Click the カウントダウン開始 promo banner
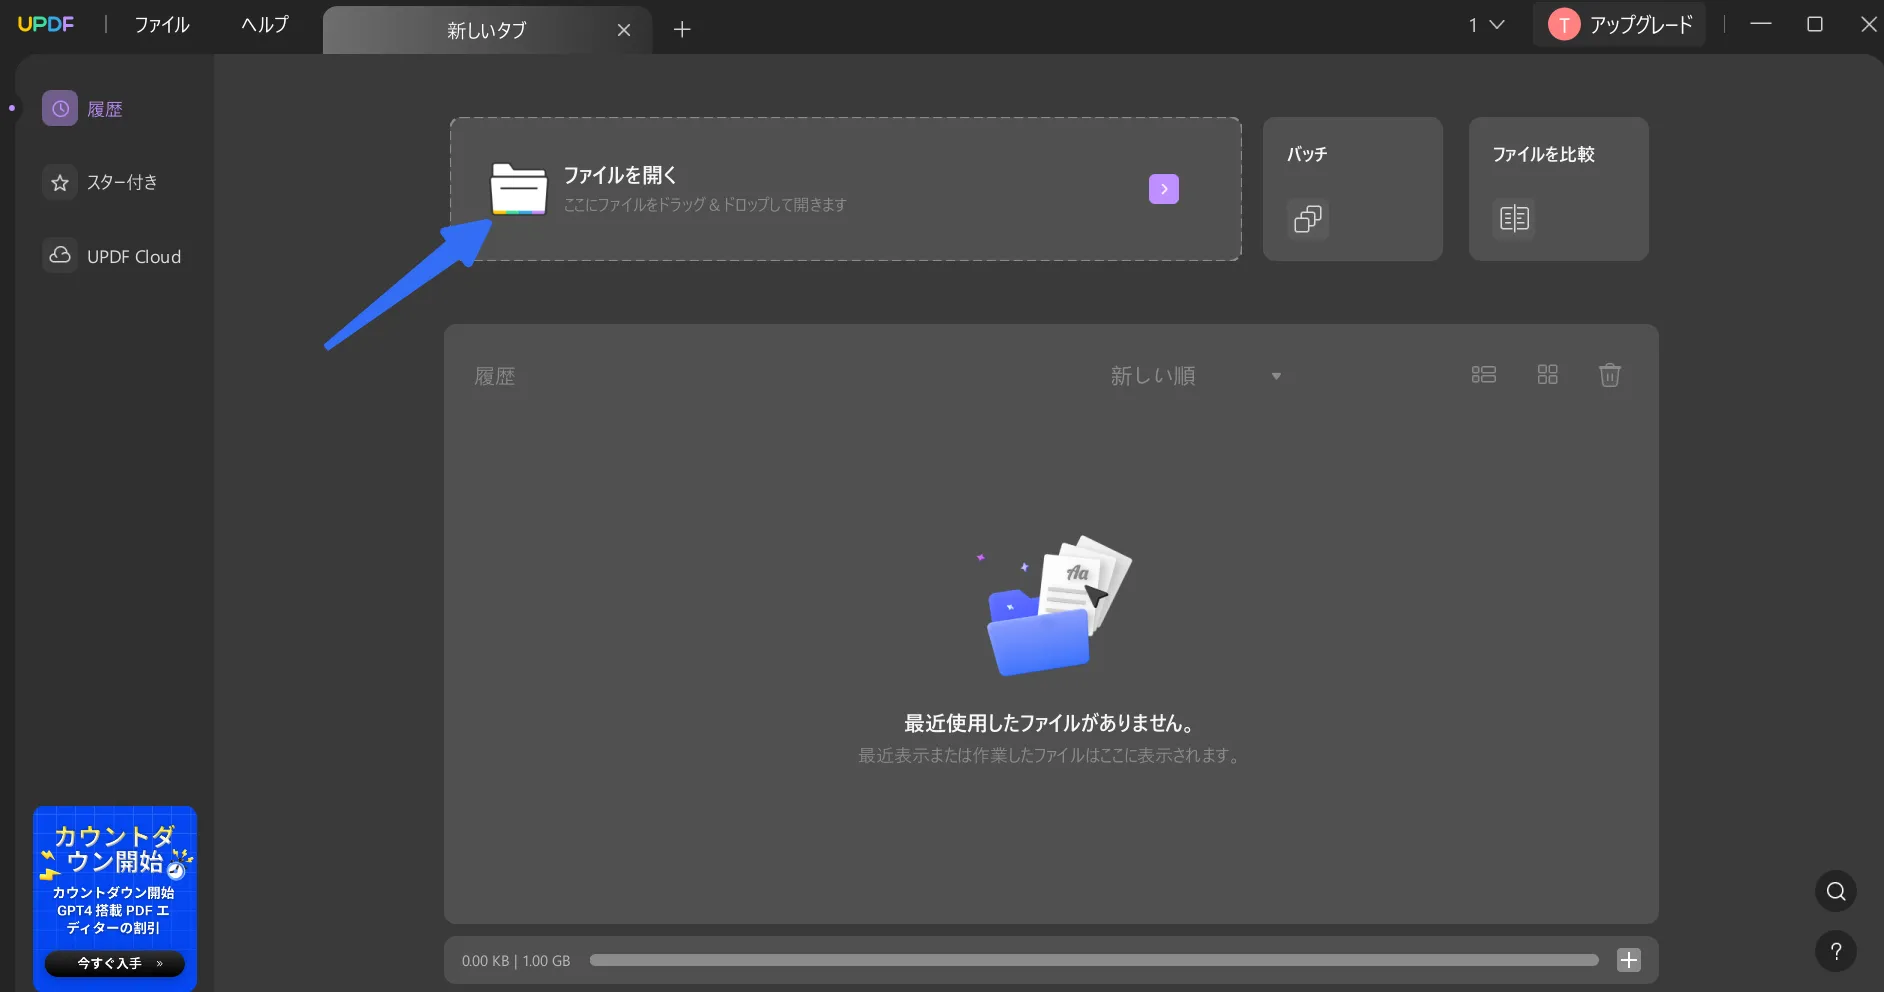 [x=115, y=898]
